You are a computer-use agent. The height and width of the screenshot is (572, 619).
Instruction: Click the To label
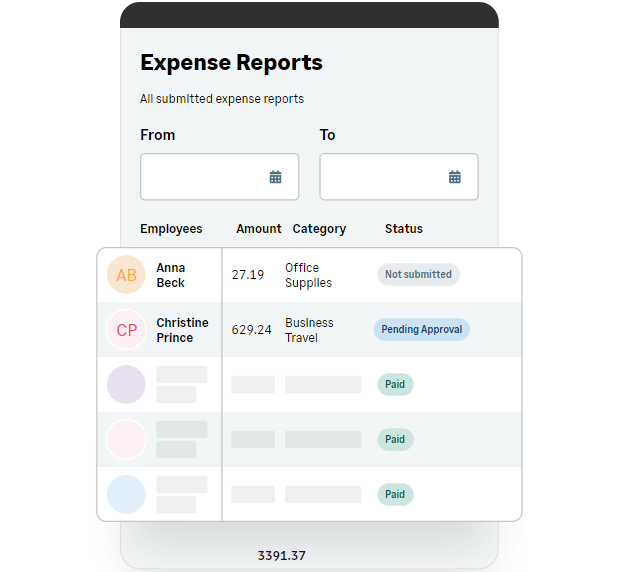pos(328,135)
